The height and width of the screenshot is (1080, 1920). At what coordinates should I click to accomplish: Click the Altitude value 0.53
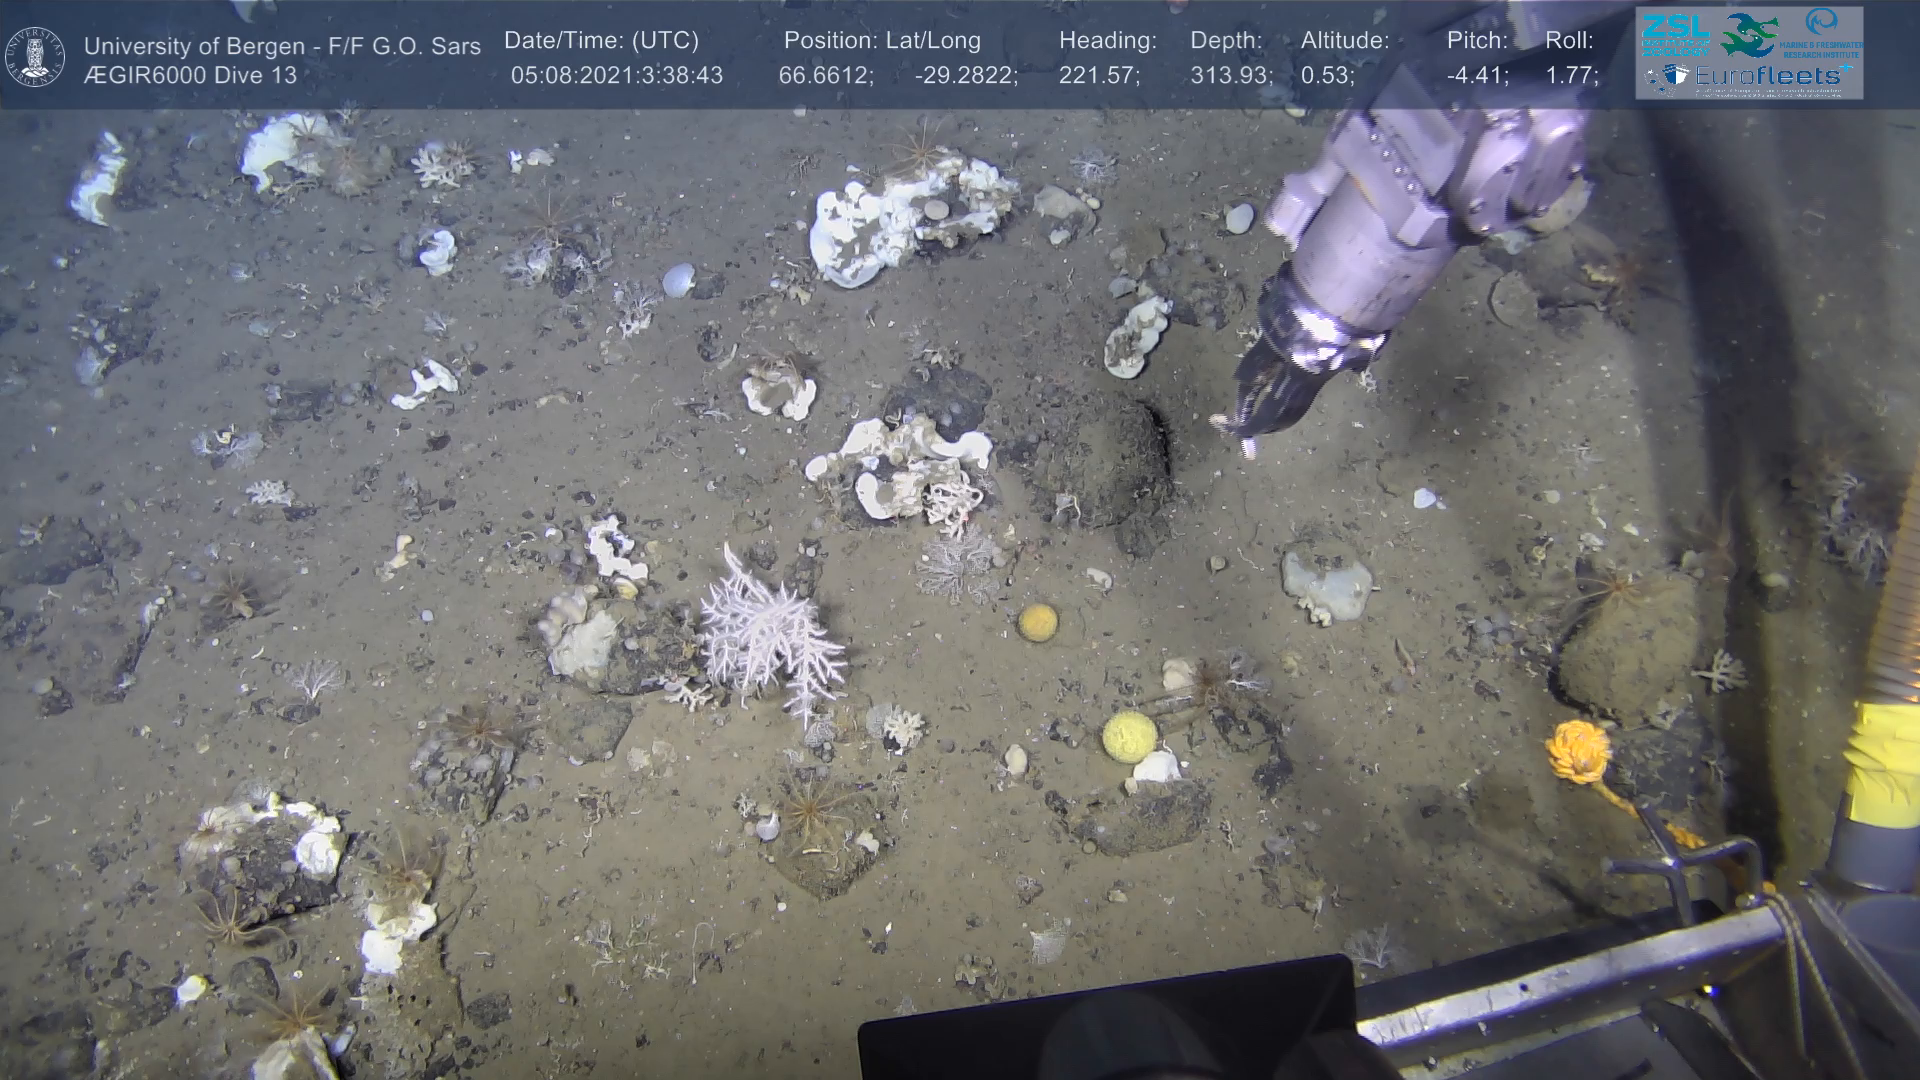coord(1327,76)
